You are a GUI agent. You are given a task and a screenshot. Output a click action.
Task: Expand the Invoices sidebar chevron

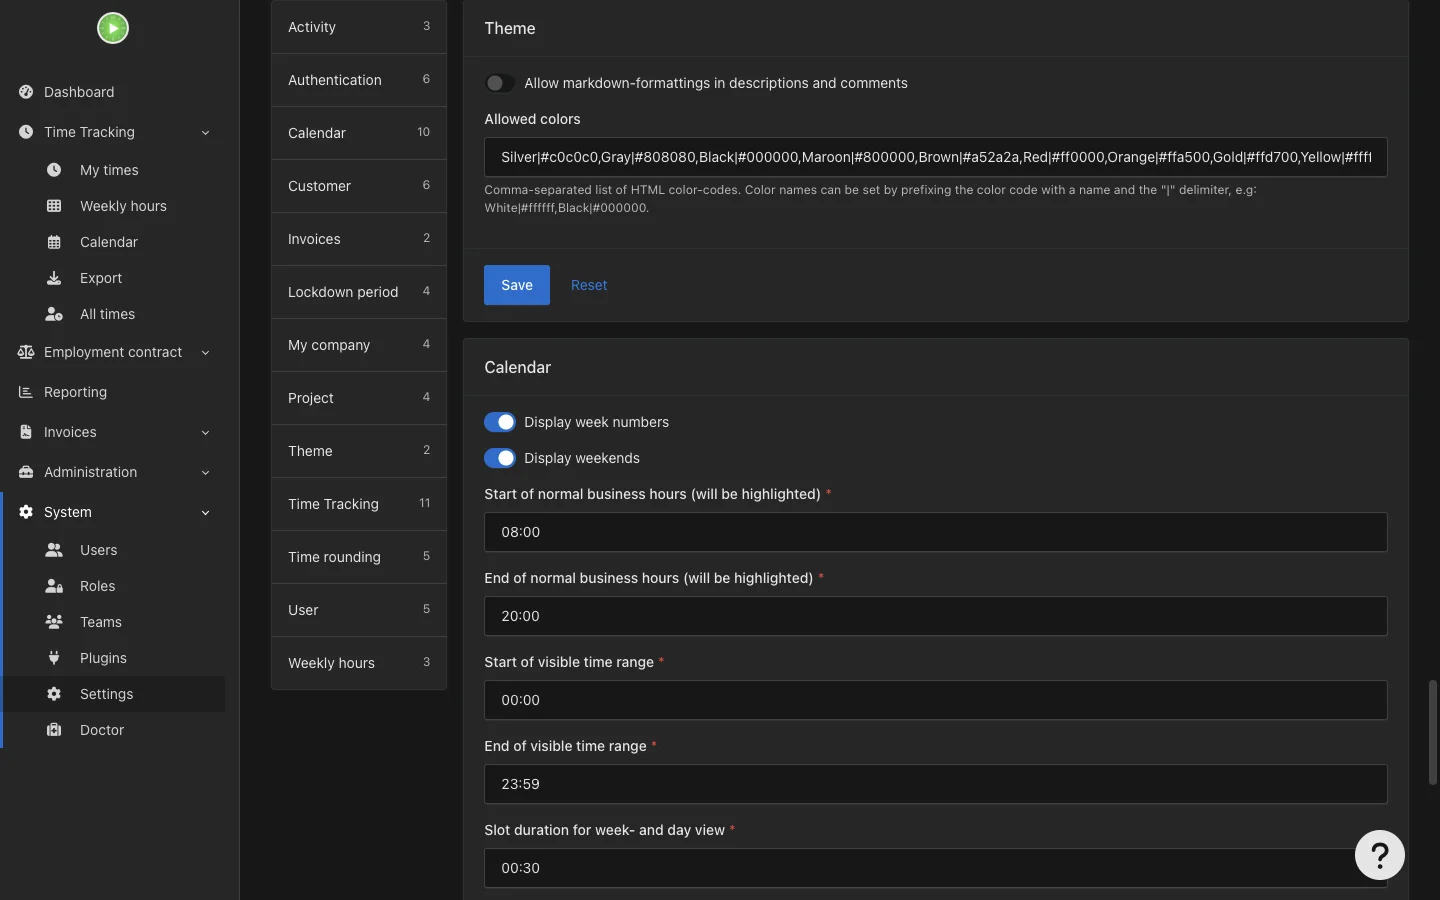205,432
